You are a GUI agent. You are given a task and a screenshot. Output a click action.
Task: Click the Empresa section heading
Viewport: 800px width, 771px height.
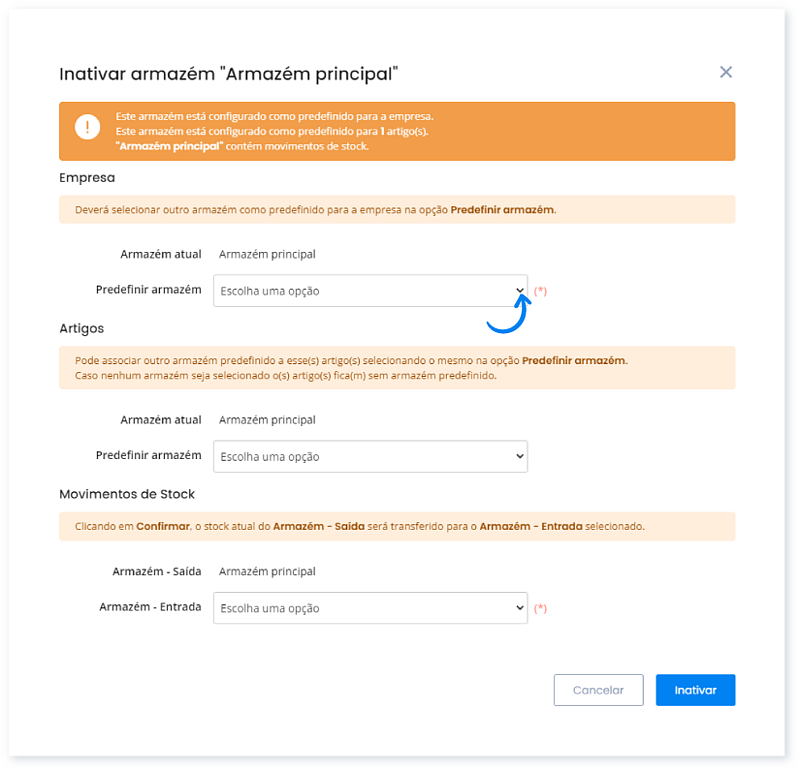pyautogui.click(x=87, y=177)
